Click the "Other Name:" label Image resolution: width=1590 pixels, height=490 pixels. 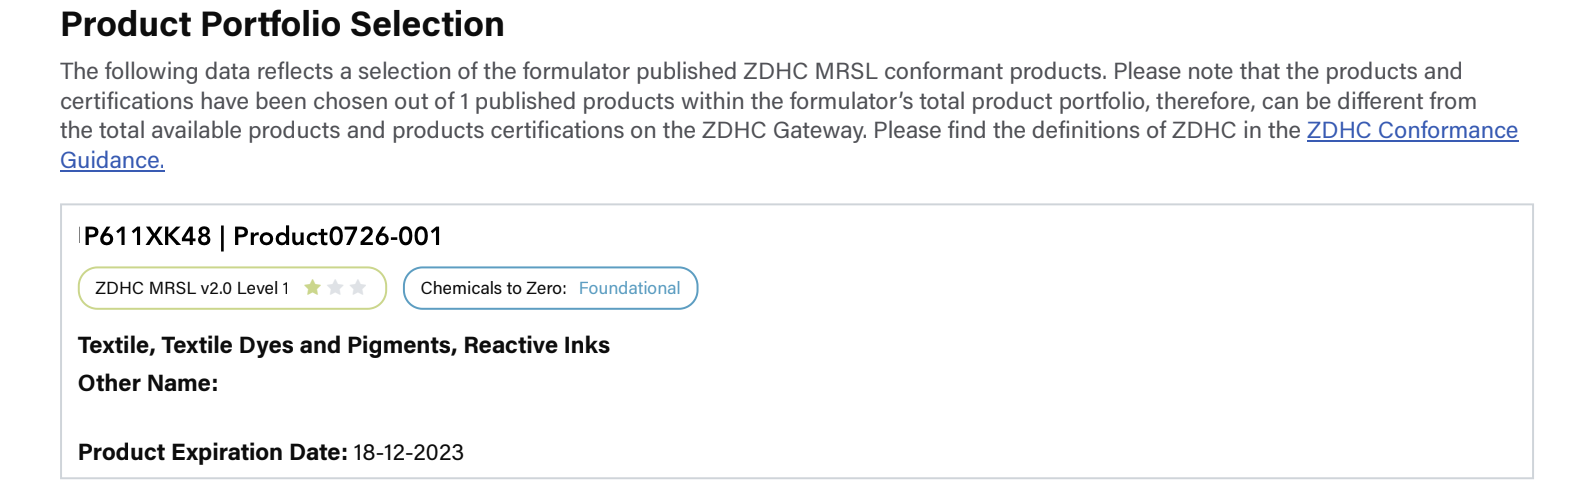(148, 383)
